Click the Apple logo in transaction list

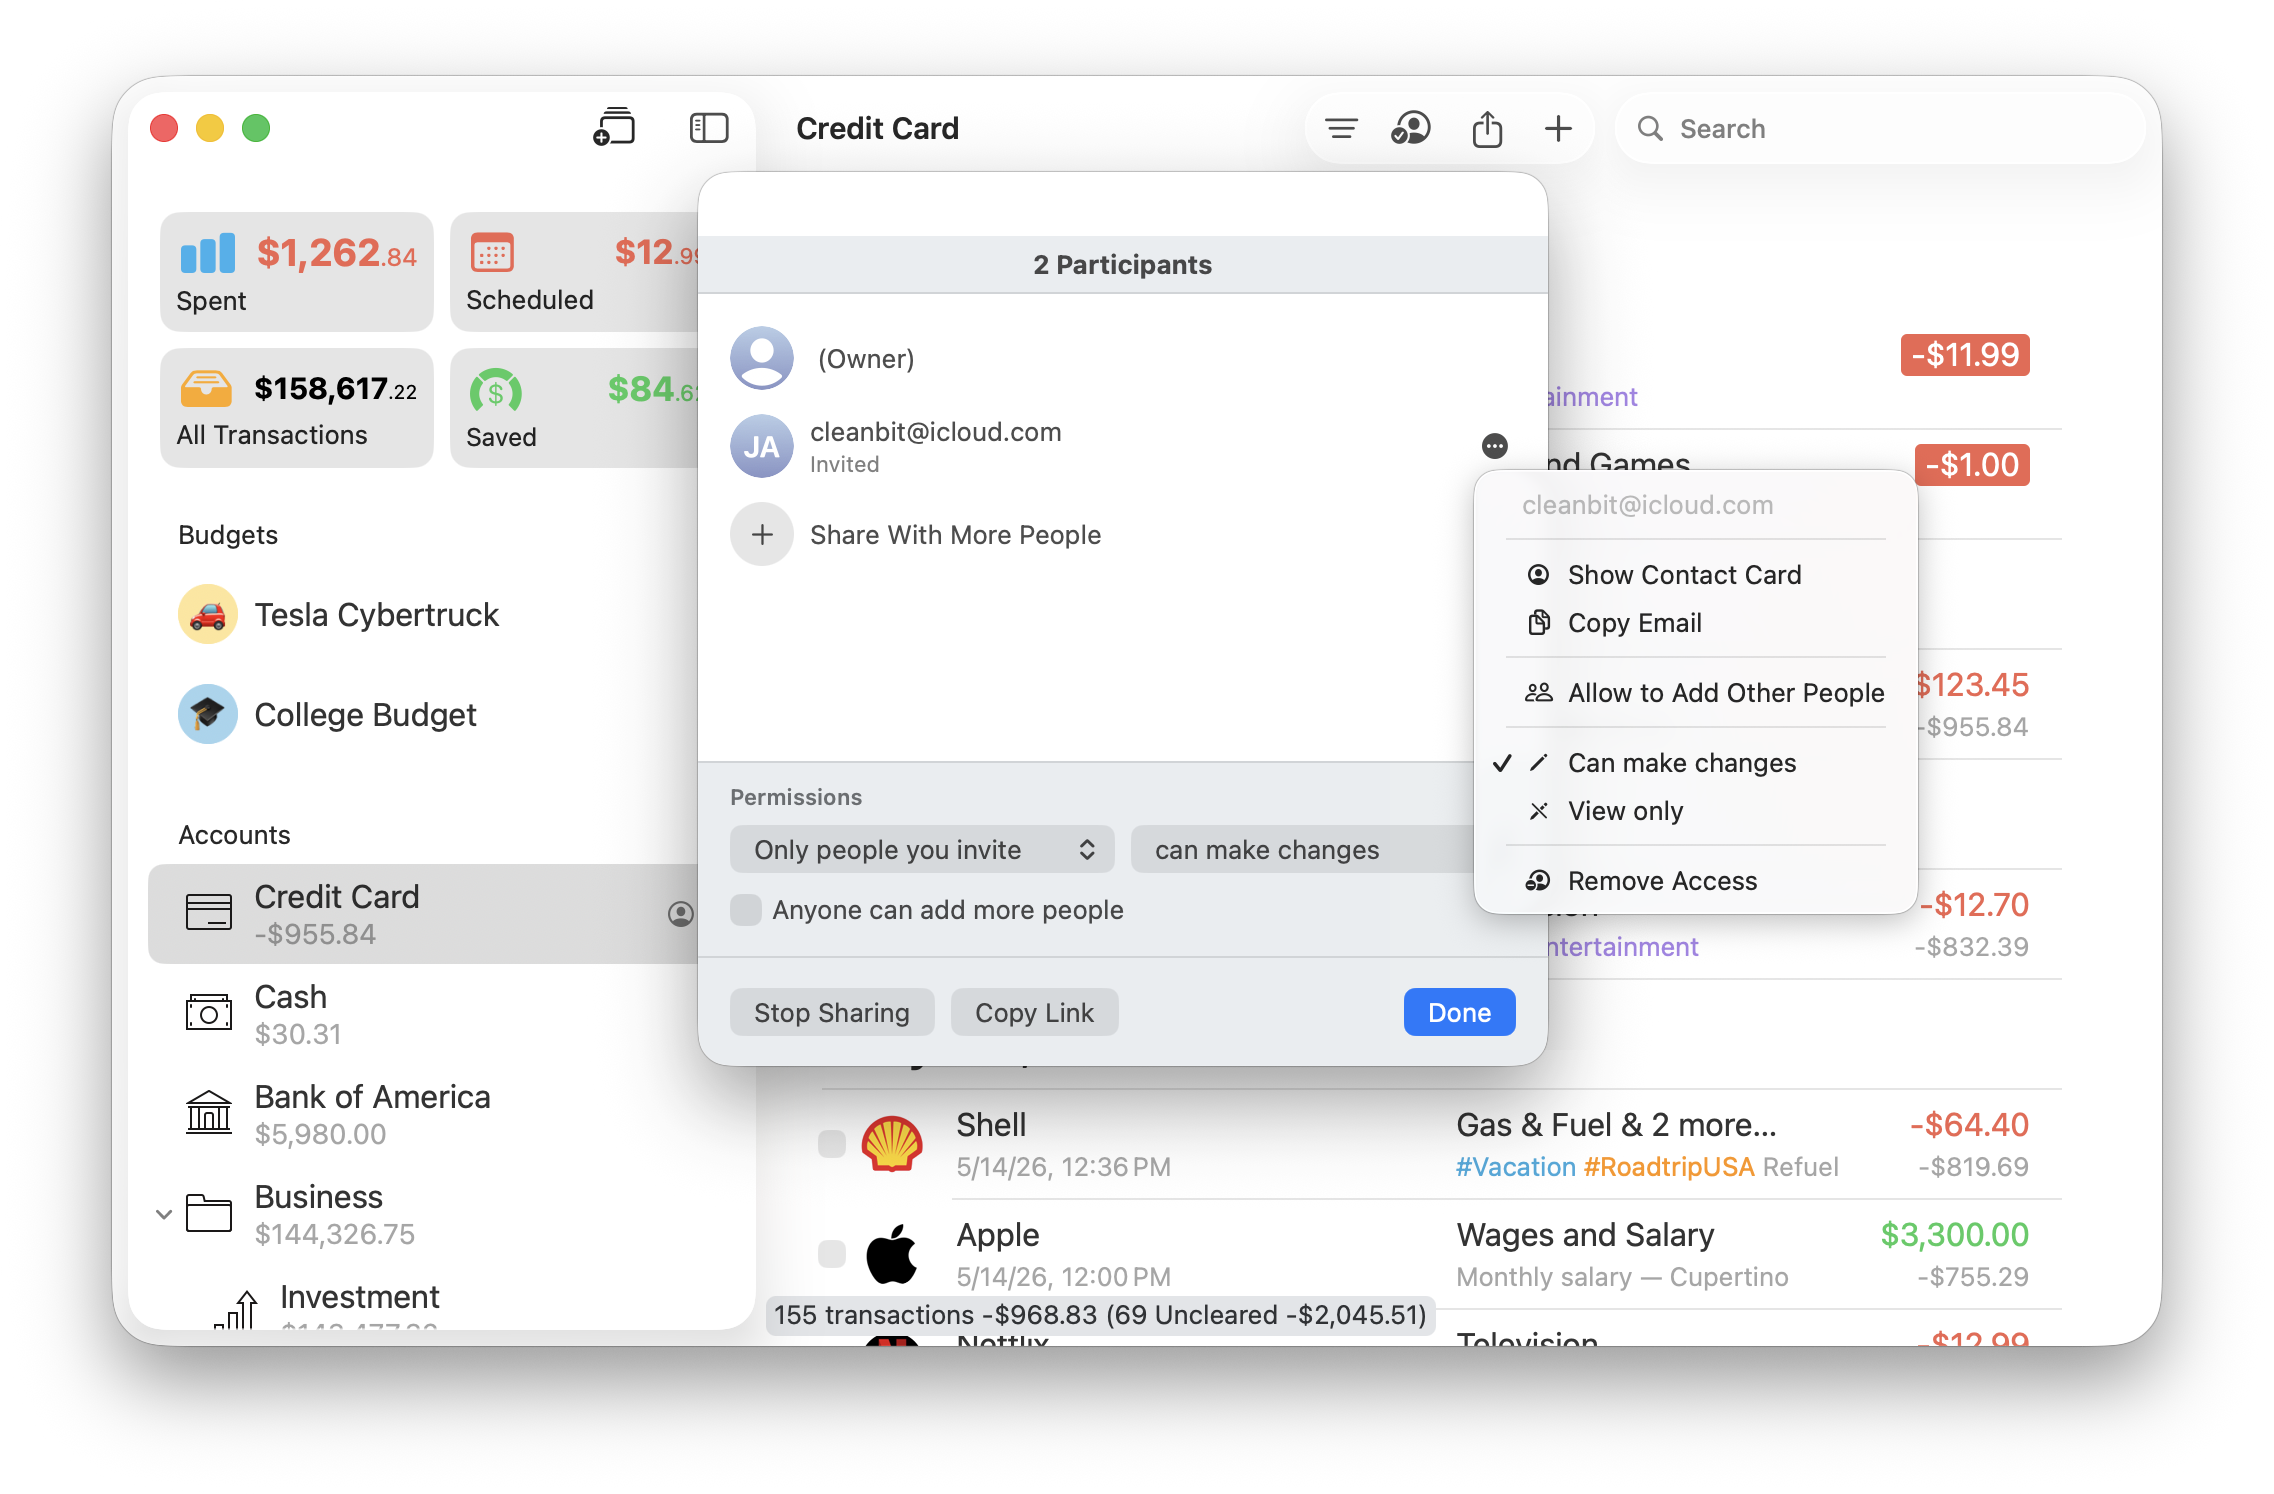892,1252
